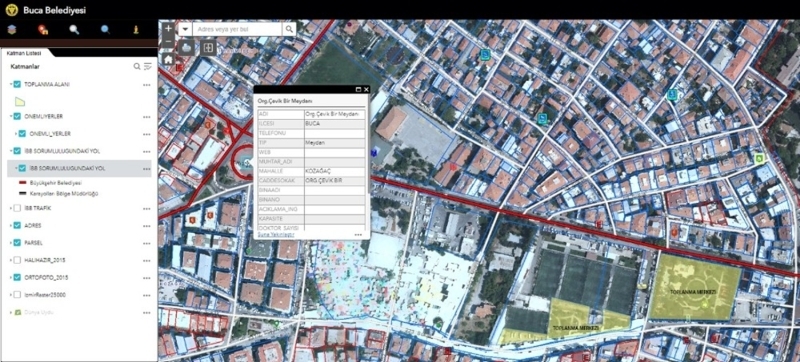Expand the ADRES layer tree
The image size is (800, 362).
coord(11,225)
